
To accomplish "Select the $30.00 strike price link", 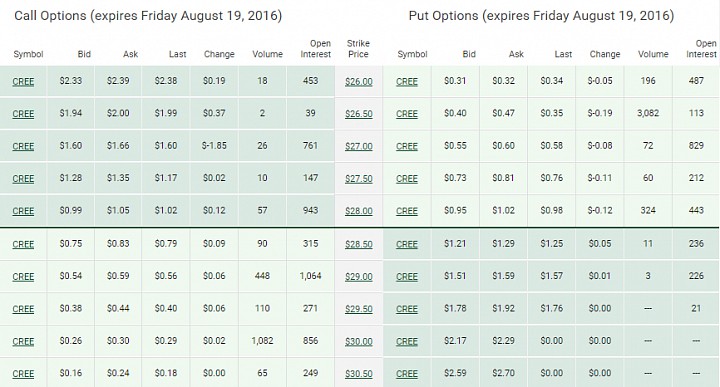I will pyautogui.click(x=359, y=342).
